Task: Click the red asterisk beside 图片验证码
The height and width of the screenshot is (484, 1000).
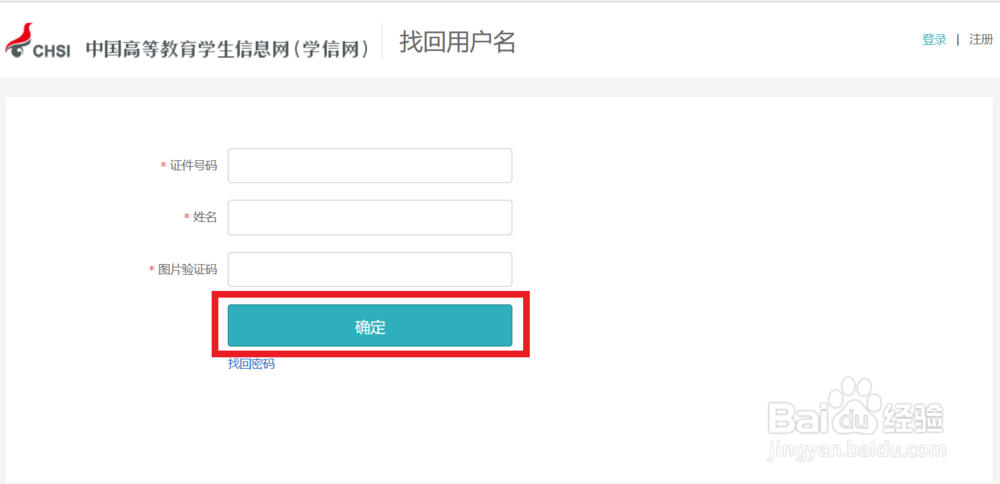Action: [152, 270]
